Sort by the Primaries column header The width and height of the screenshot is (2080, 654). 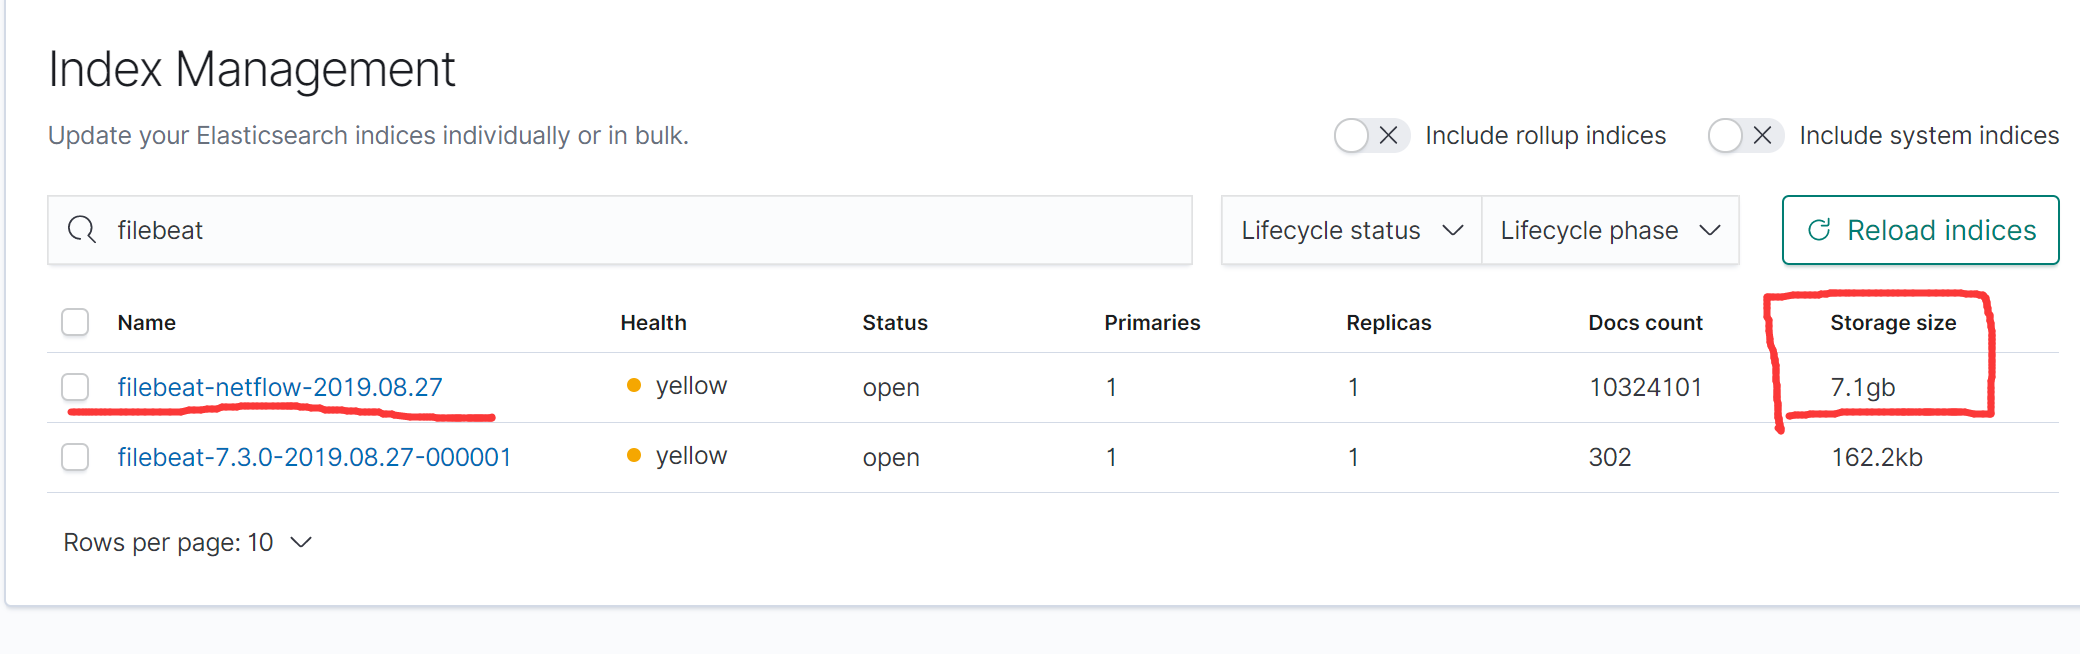tap(1152, 322)
